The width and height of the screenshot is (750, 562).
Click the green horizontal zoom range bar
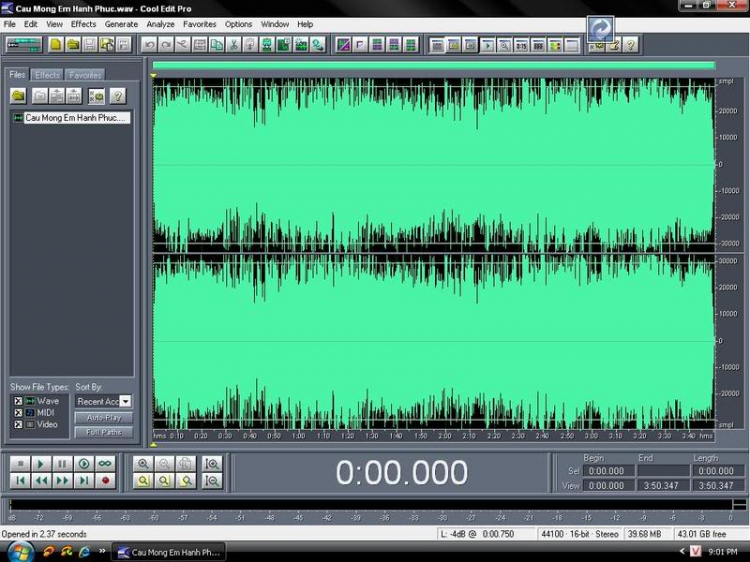(x=434, y=66)
